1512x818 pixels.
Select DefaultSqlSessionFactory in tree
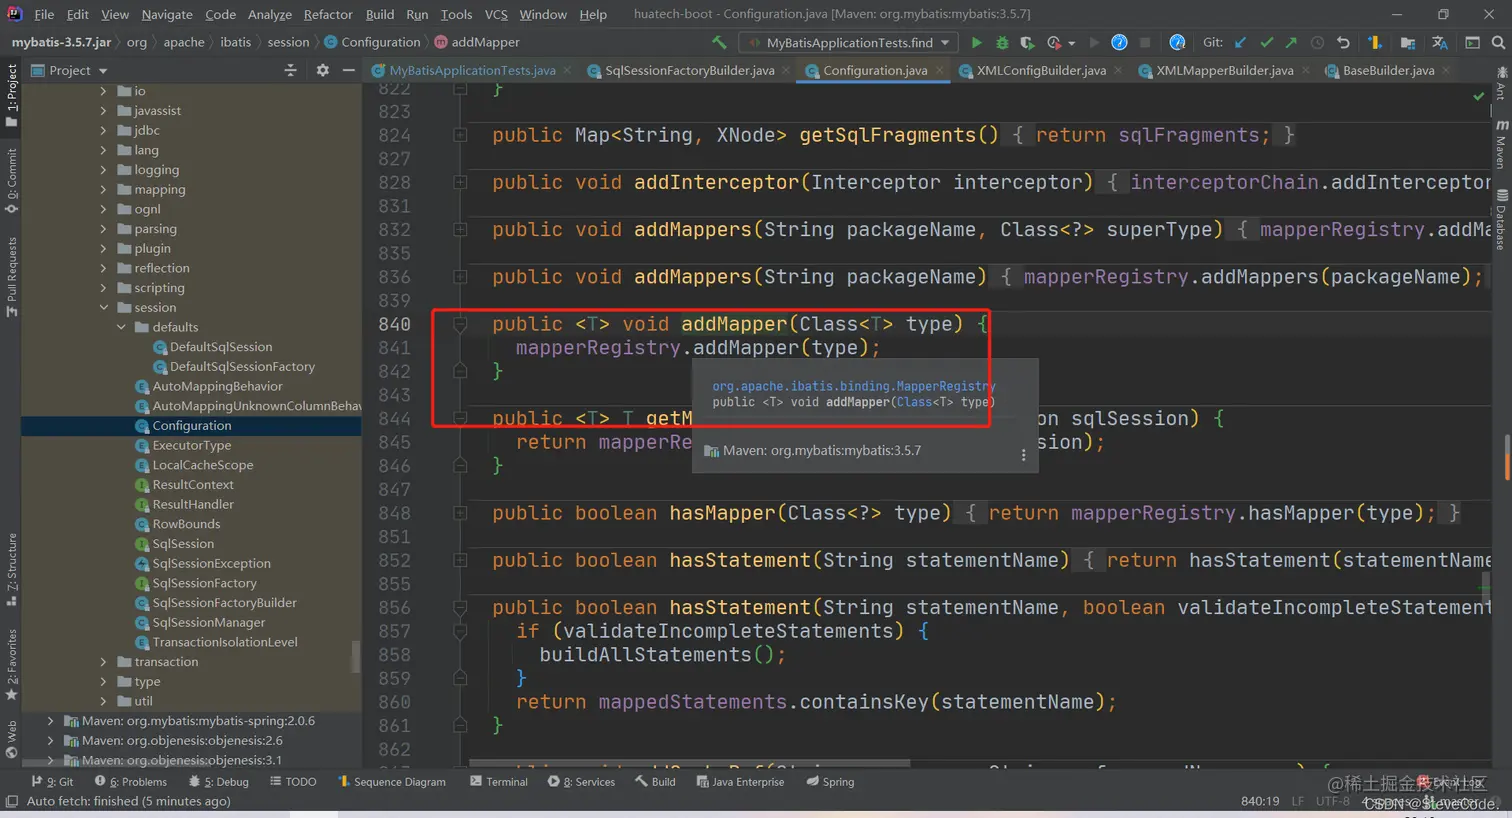(x=242, y=366)
